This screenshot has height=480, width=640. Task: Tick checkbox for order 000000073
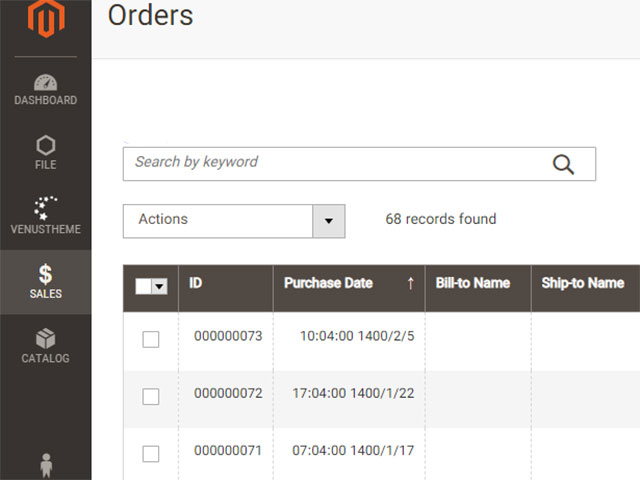(x=151, y=339)
